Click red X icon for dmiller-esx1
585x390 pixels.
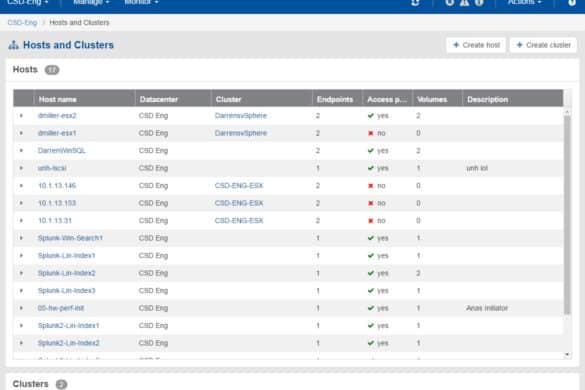pos(370,133)
